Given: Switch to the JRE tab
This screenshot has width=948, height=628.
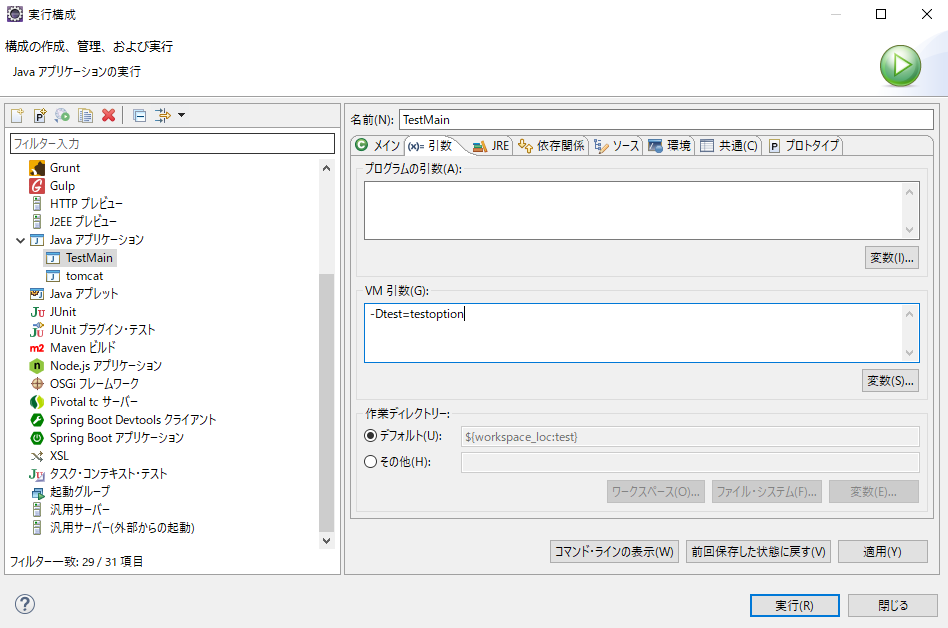Looking at the screenshot, I should (491, 146).
